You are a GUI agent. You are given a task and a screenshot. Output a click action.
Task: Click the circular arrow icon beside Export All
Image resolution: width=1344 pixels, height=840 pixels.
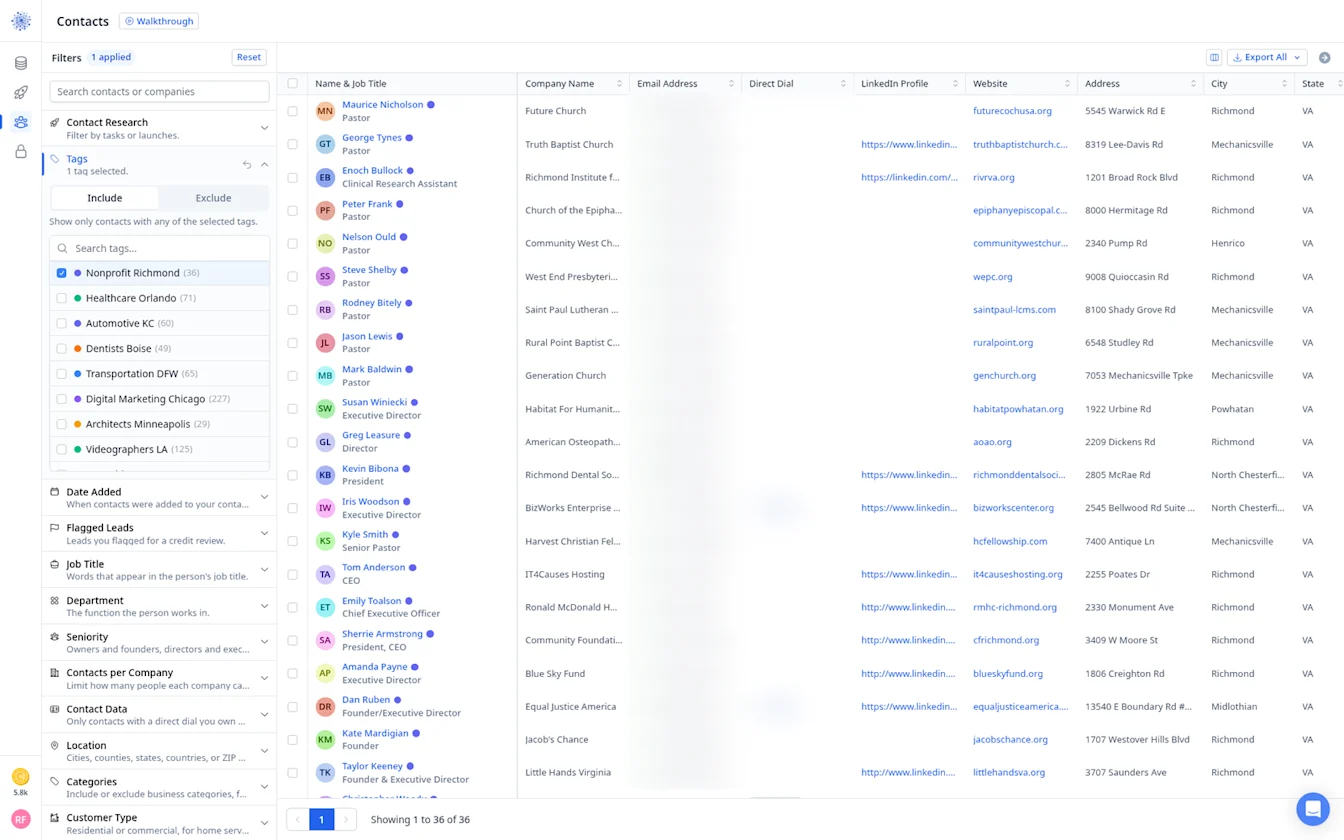point(1325,57)
